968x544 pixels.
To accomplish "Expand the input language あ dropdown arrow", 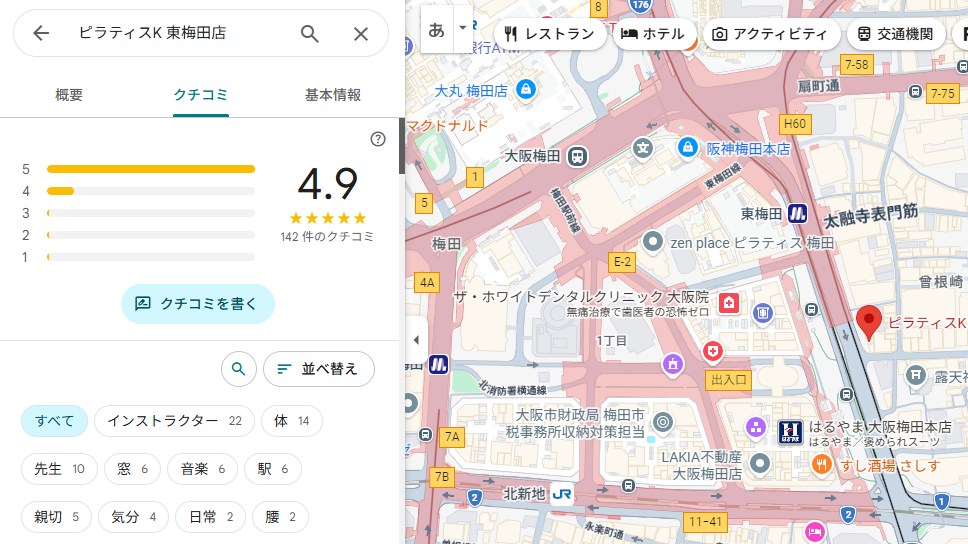I will click(x=462, y=29).
